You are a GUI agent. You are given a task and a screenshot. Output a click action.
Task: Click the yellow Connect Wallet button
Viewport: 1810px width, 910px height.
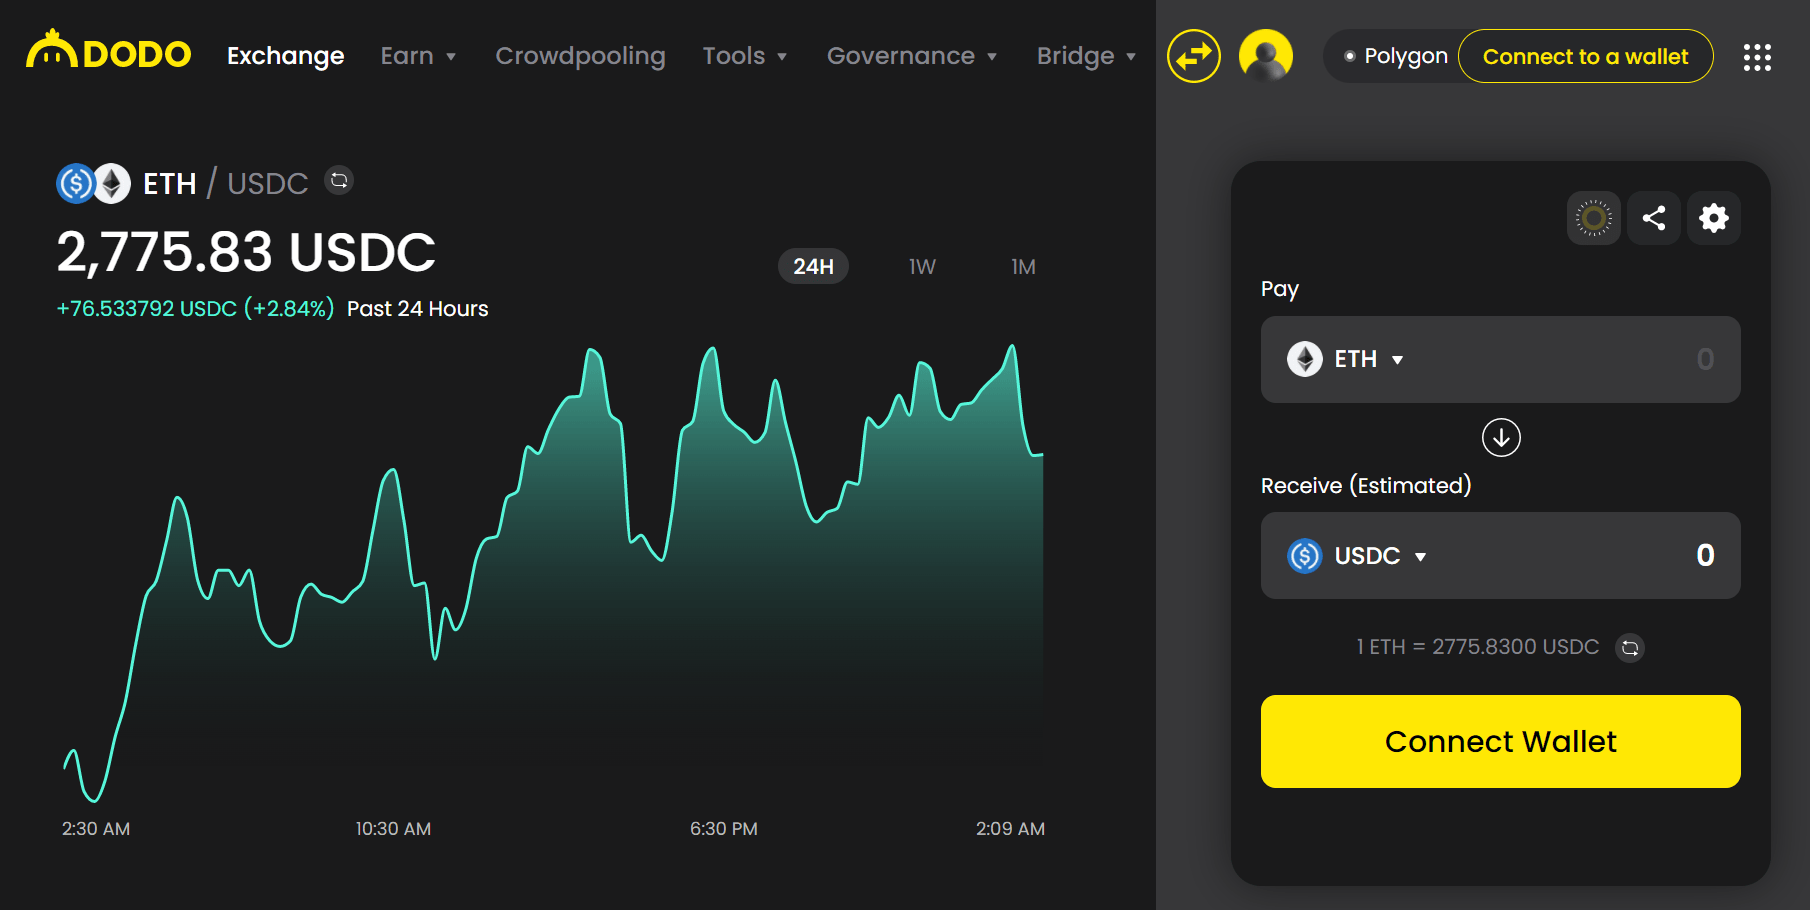(1500, 741)
